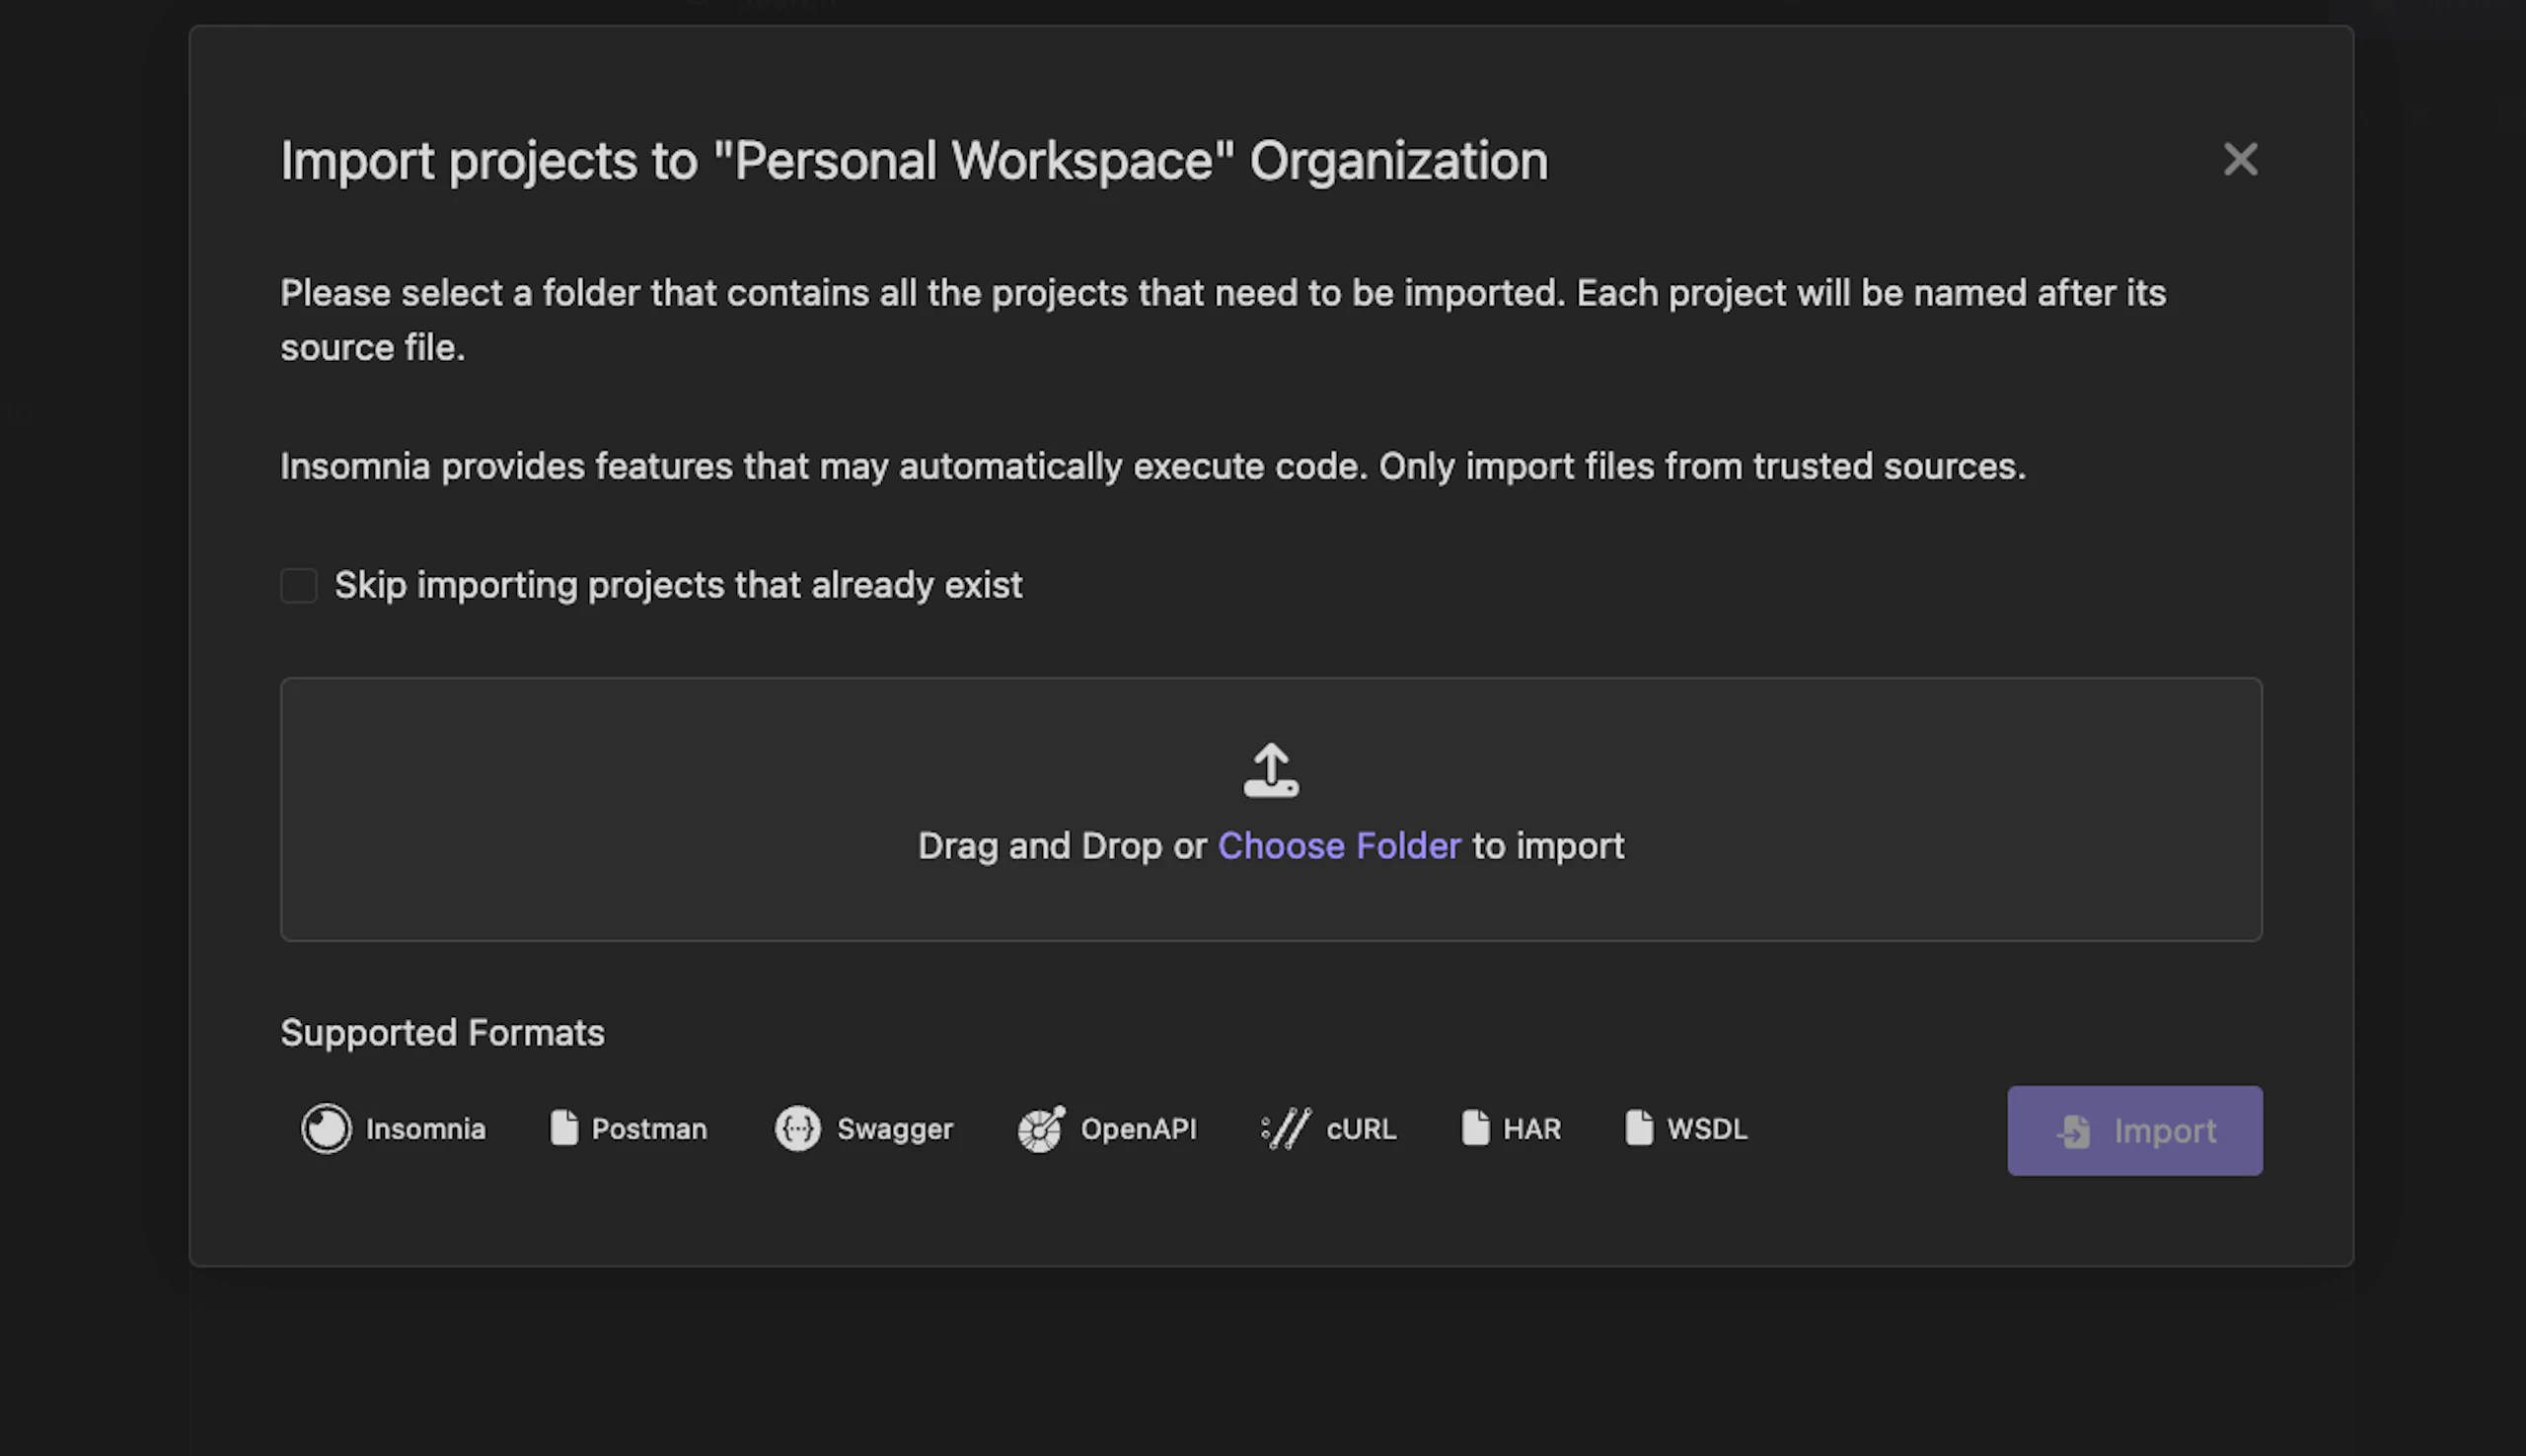Click the upload arrow icon

click(1271, 770)
